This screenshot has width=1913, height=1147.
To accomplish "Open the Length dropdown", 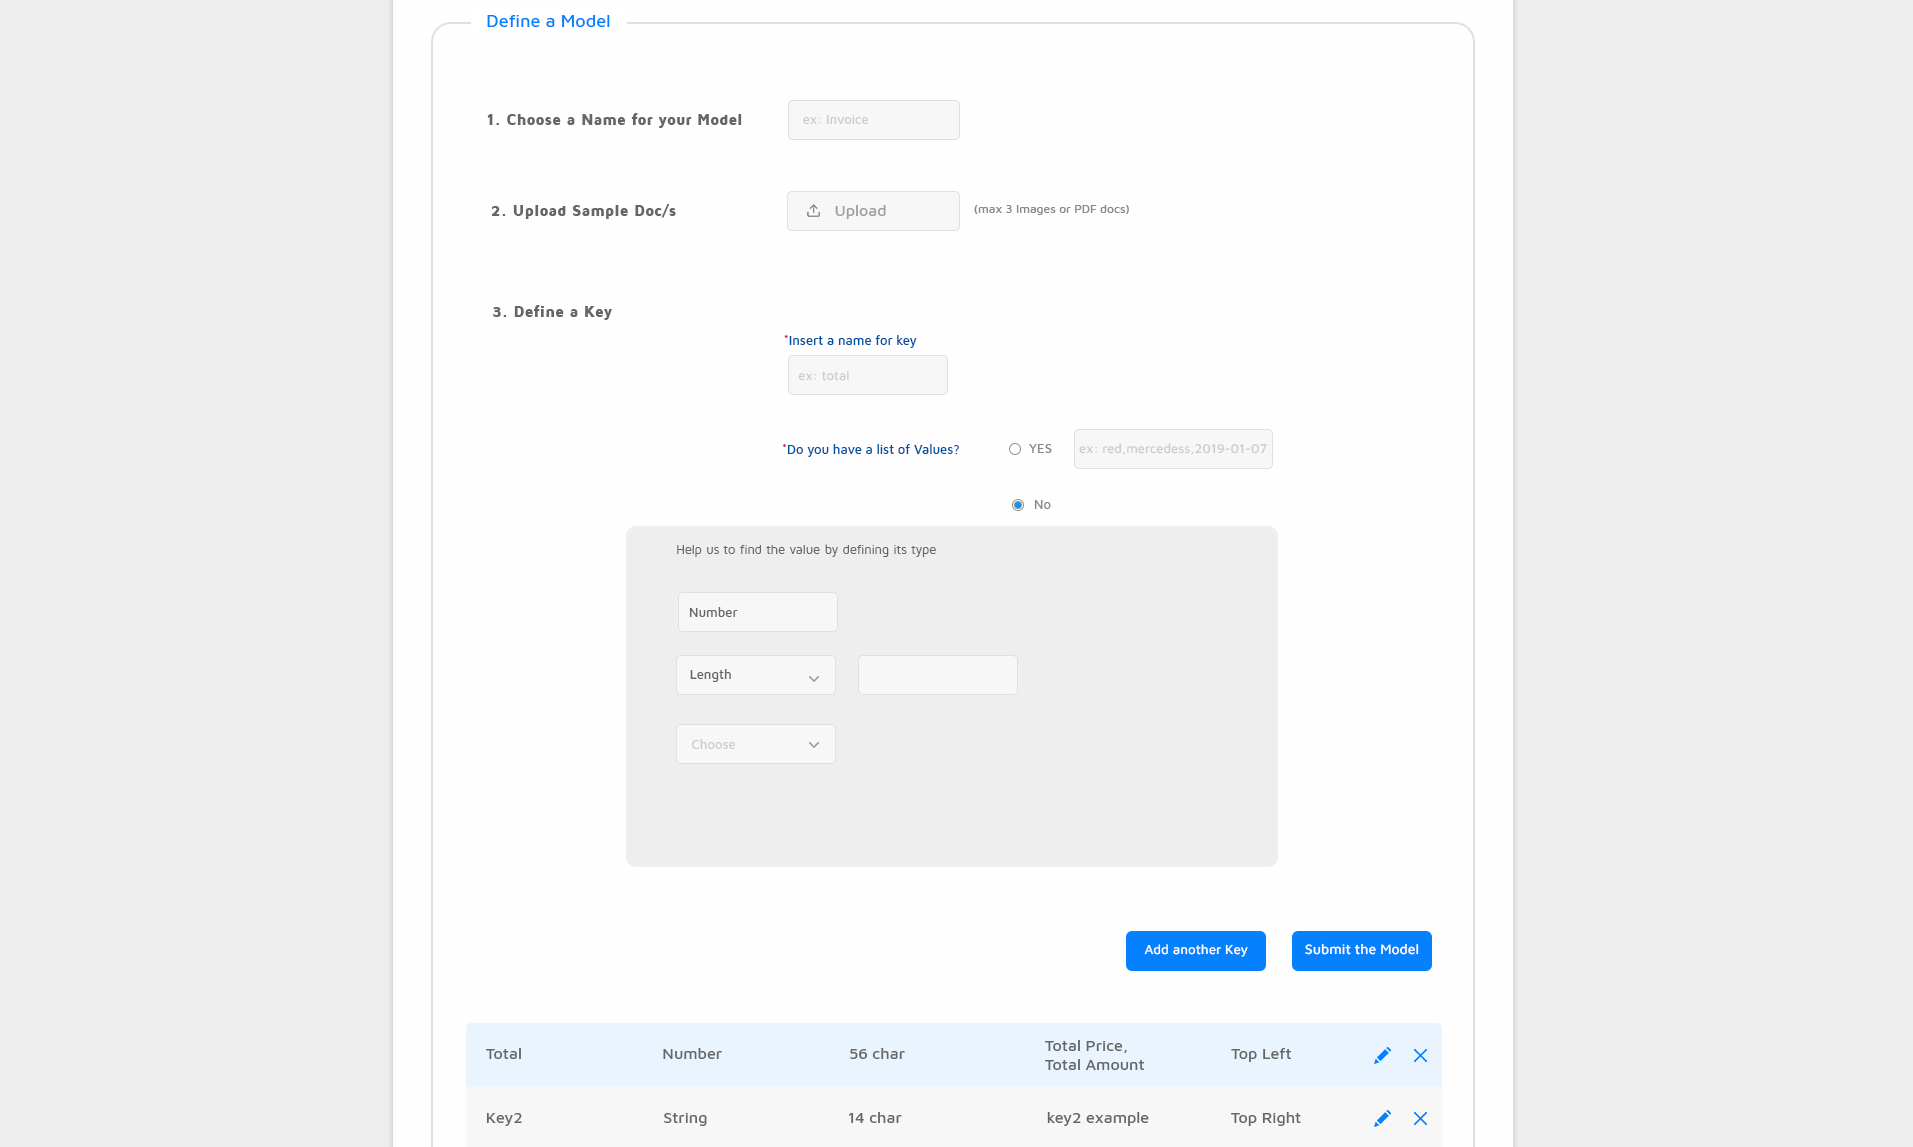I will click(x=755, y=675).
